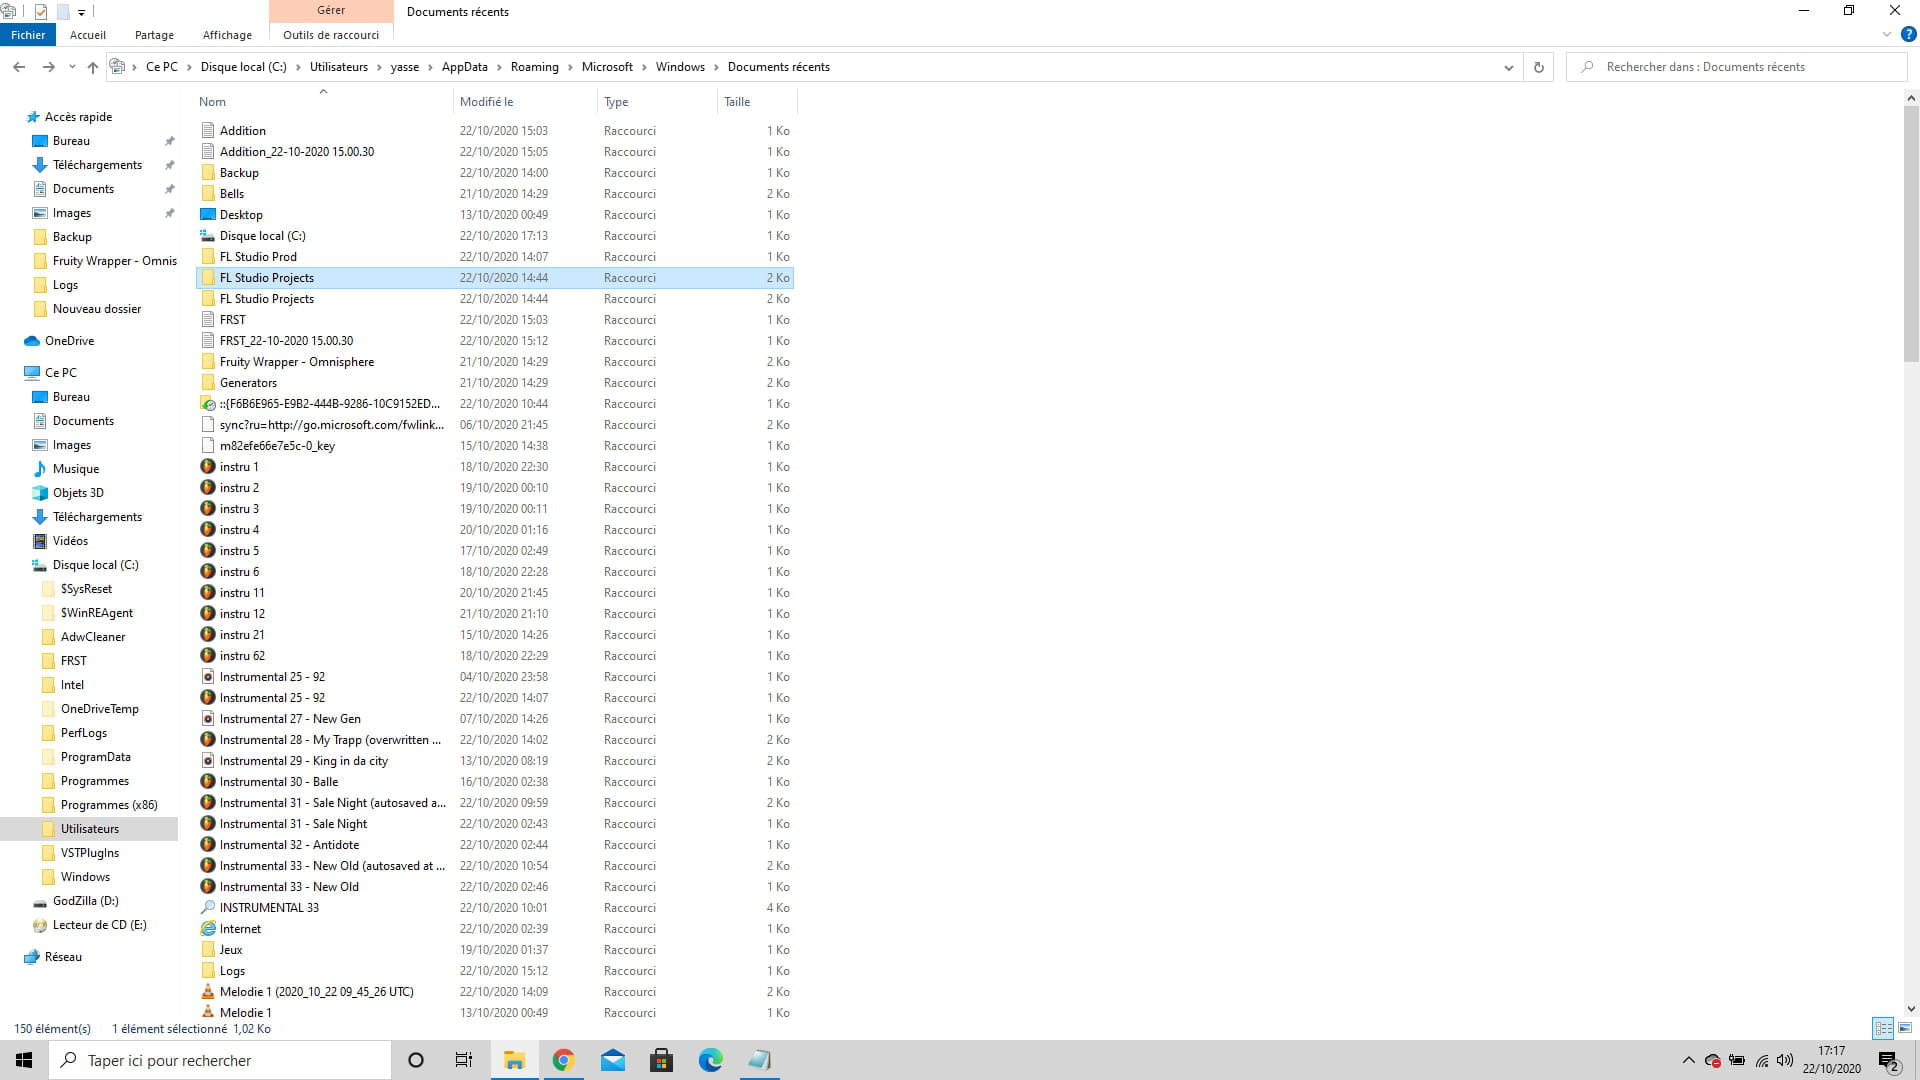1920x1080 pixels.
Task: Click the taskbar search box
Action: pyautogui.click(x=220, y=1060)
